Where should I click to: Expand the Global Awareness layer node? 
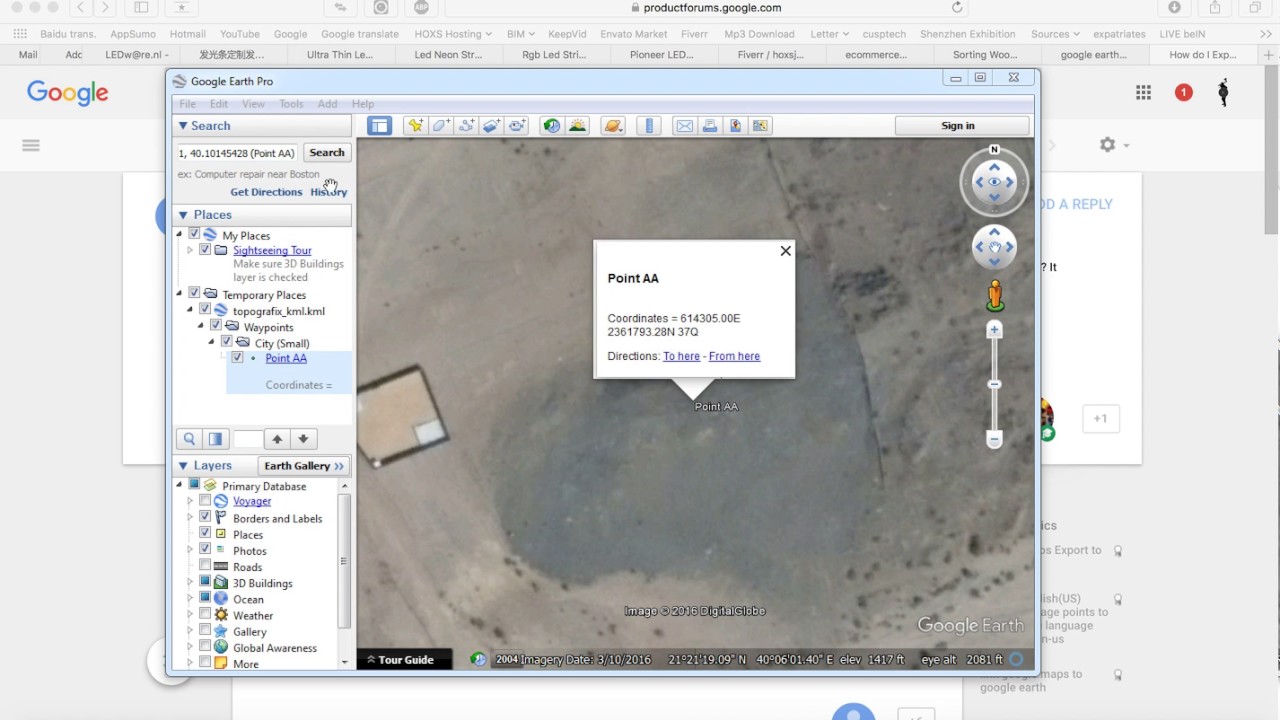190,647
